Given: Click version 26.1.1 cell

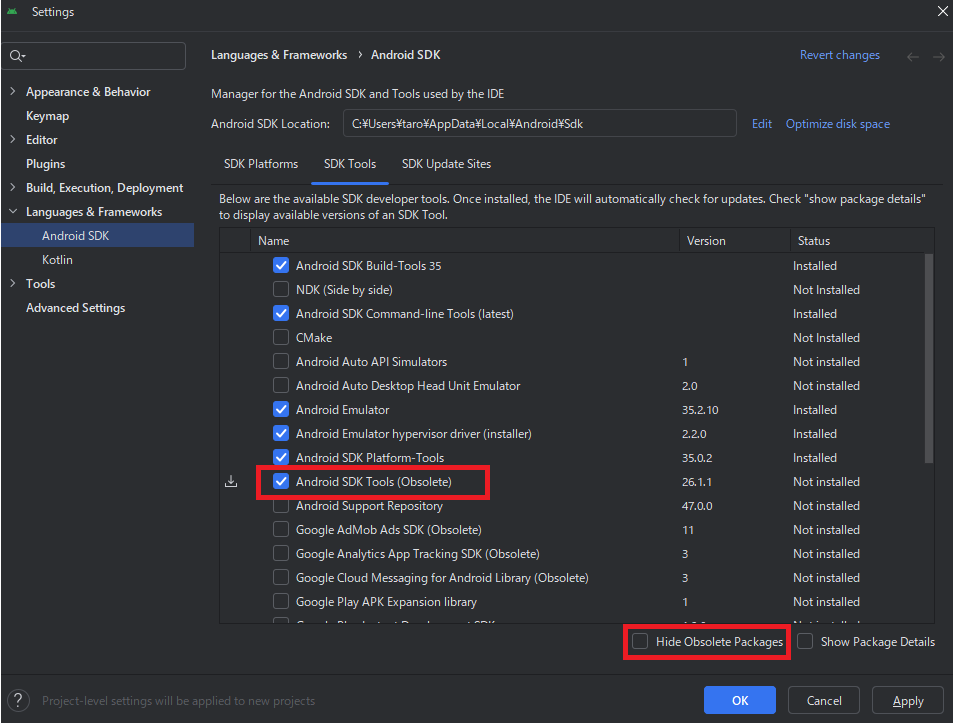Looking at the screenshot, I should tap(697, 482).
